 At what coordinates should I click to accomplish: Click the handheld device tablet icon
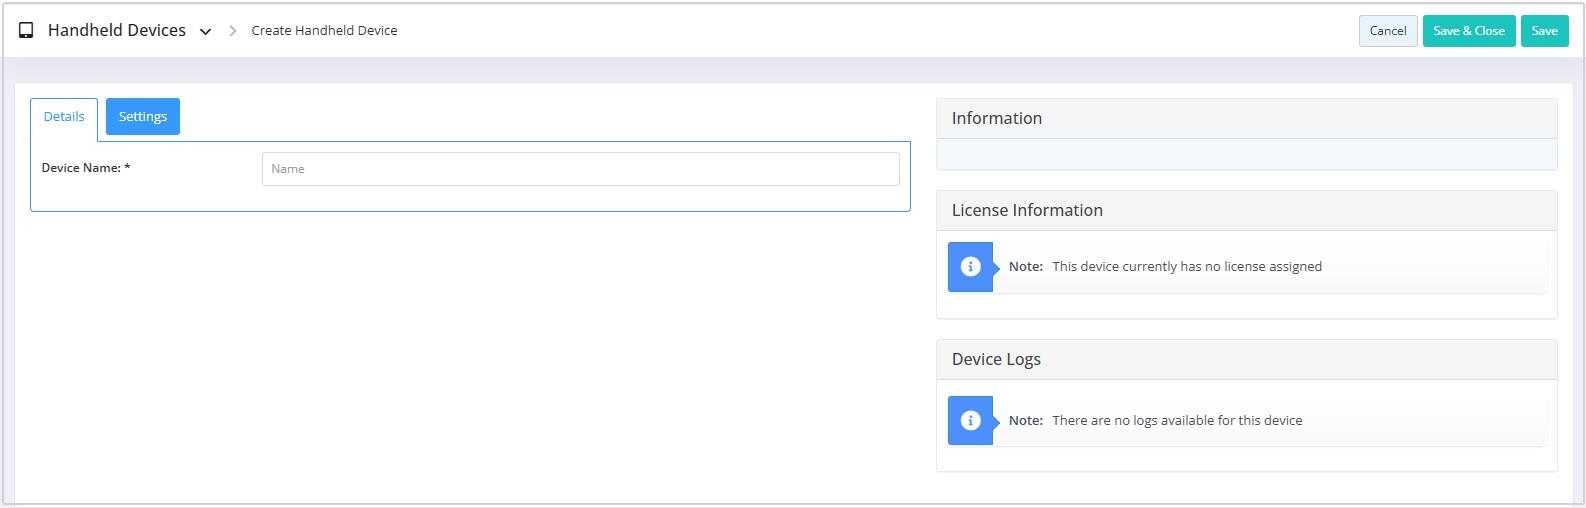26,31
